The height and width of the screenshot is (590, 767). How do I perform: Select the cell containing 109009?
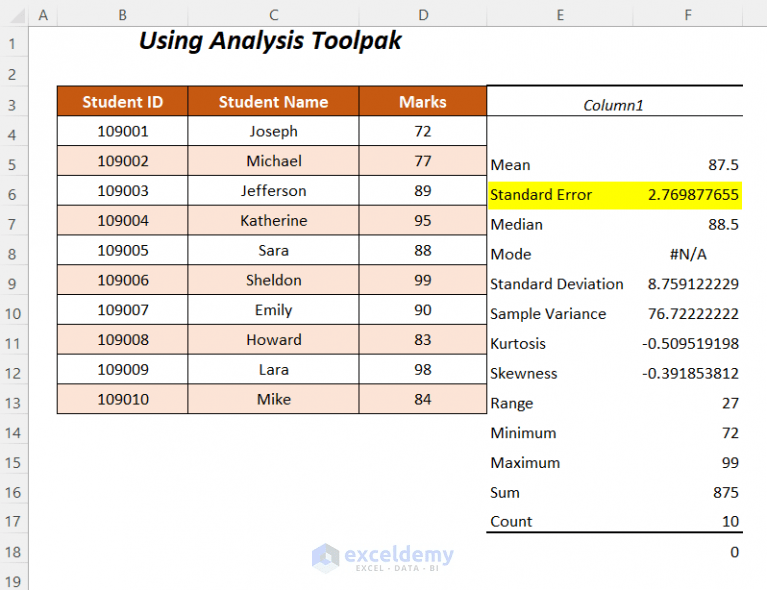pyautogui.click(x=122, y=369)
